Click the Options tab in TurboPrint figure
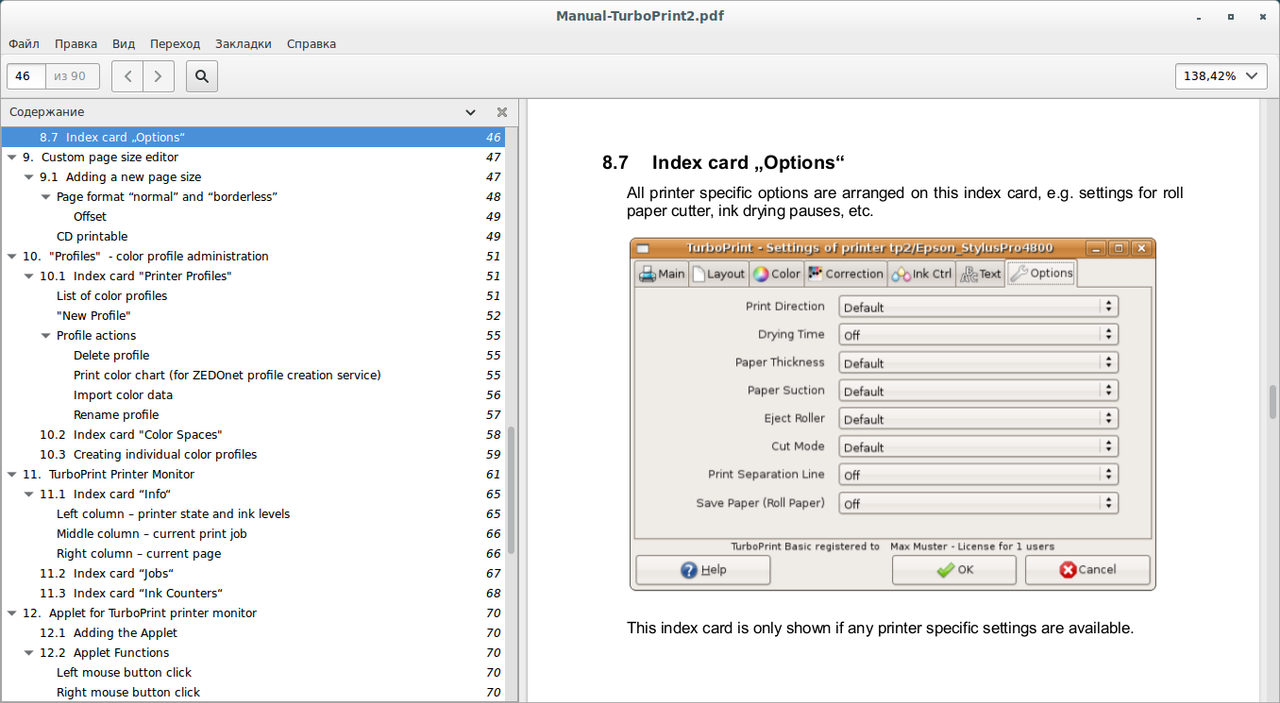 tap(1041, 273)
